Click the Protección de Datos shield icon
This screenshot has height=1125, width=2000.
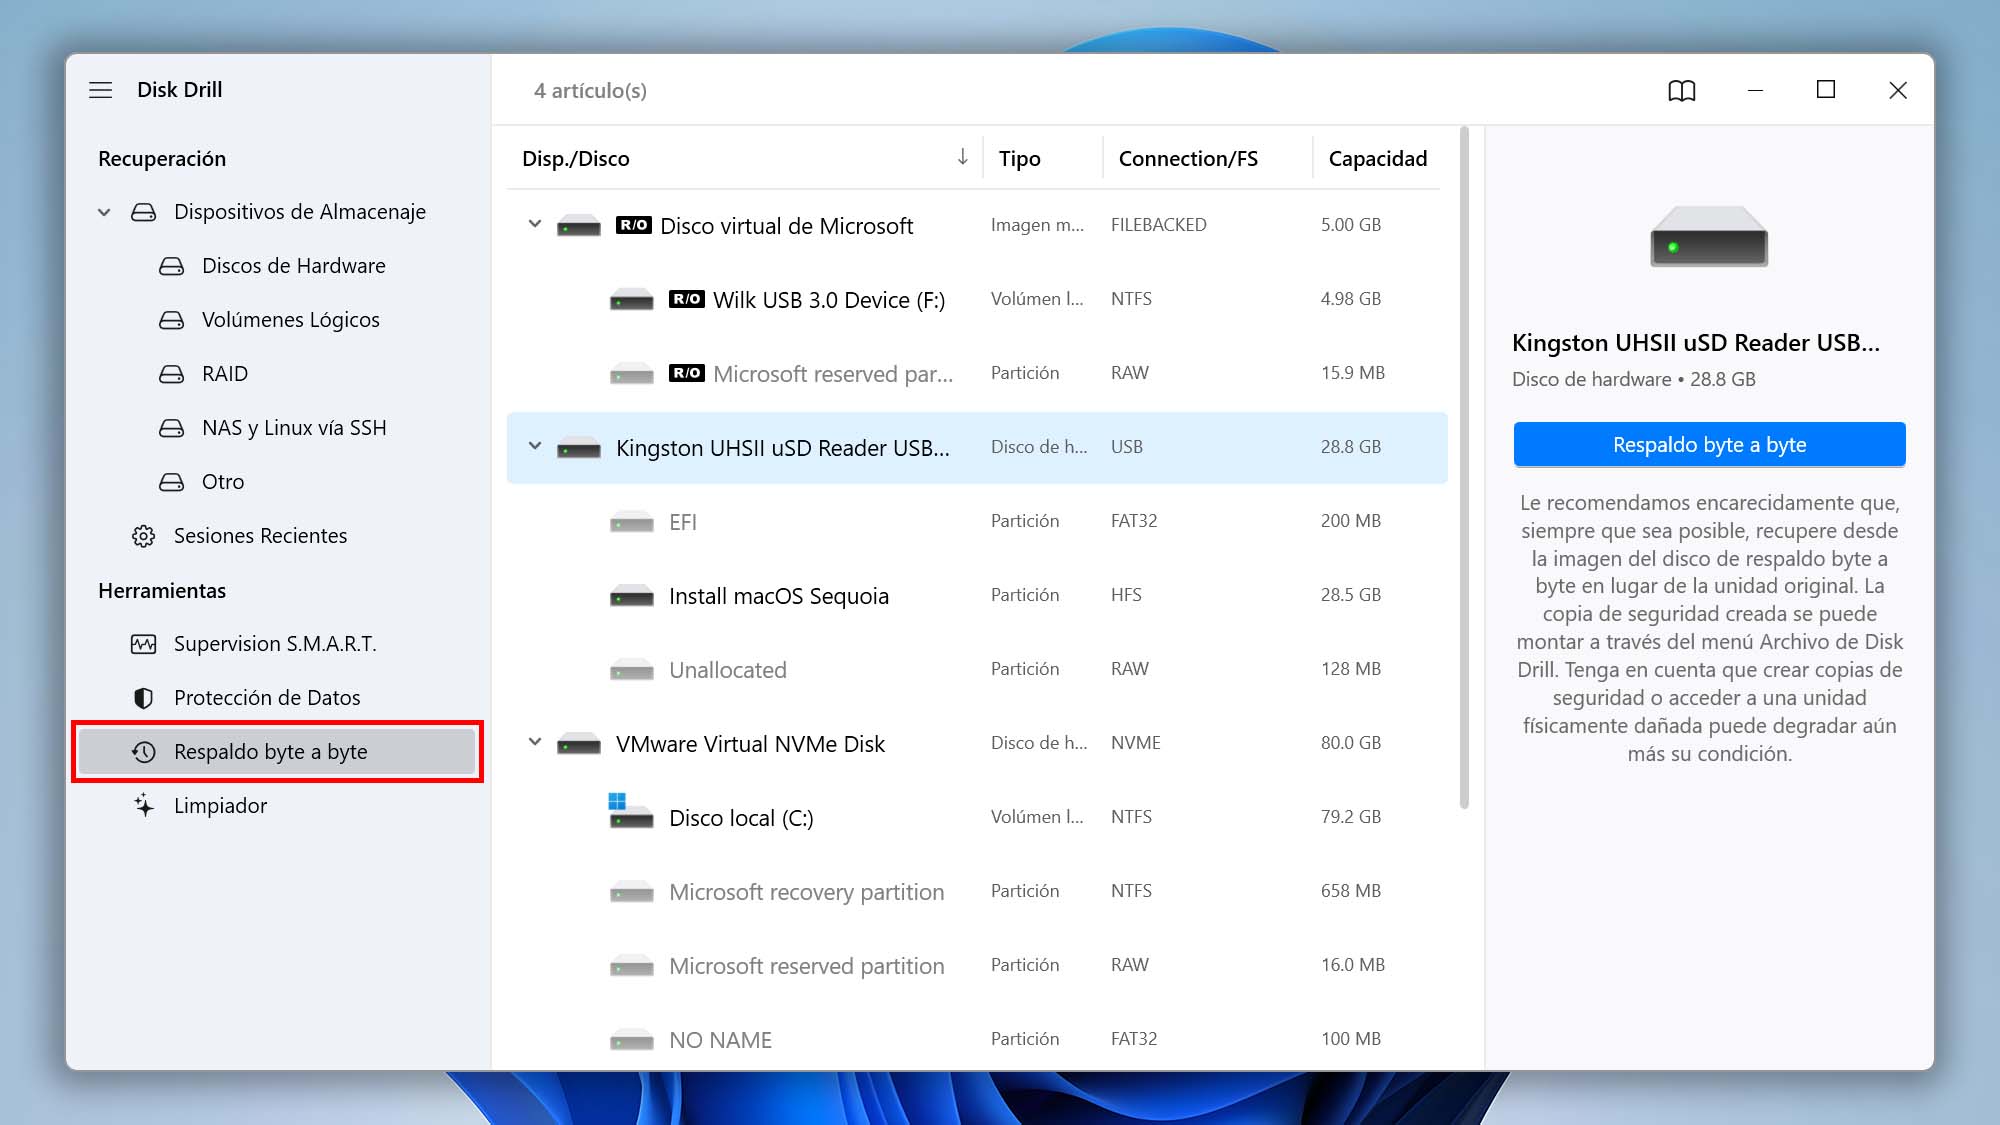(x=144, y=698)
